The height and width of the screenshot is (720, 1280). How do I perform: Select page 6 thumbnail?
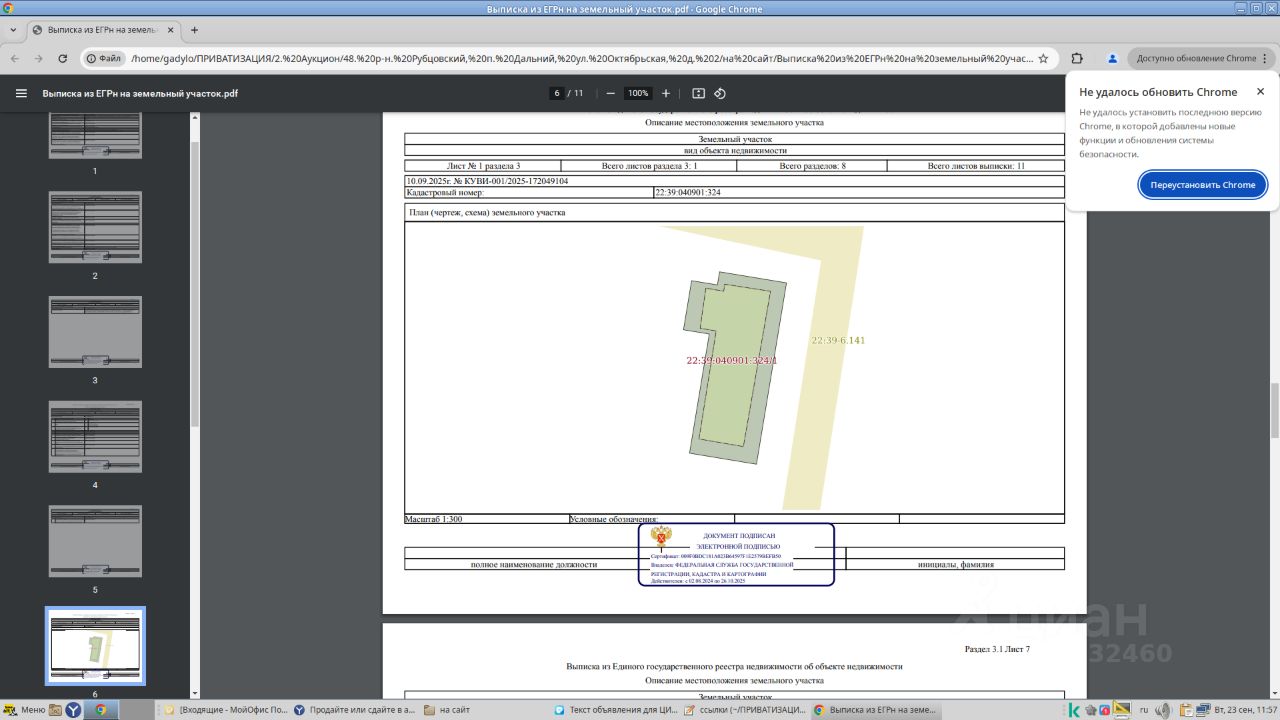(95, 646)
